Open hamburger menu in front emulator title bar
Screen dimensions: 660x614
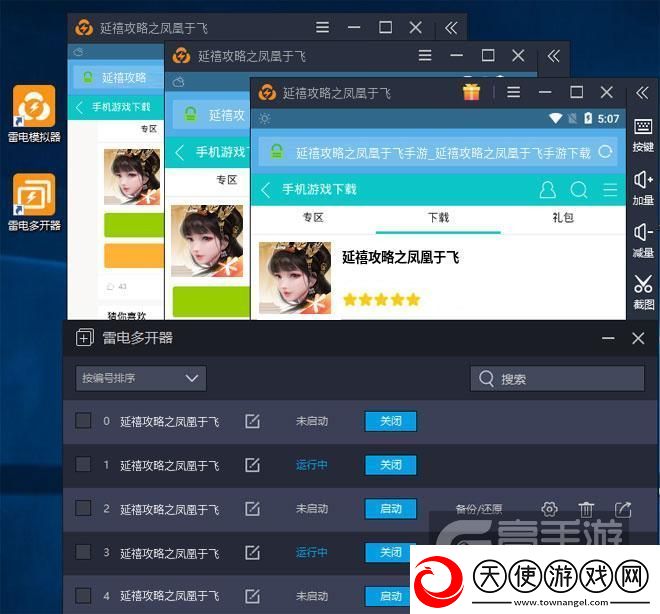tap(514, 92)
